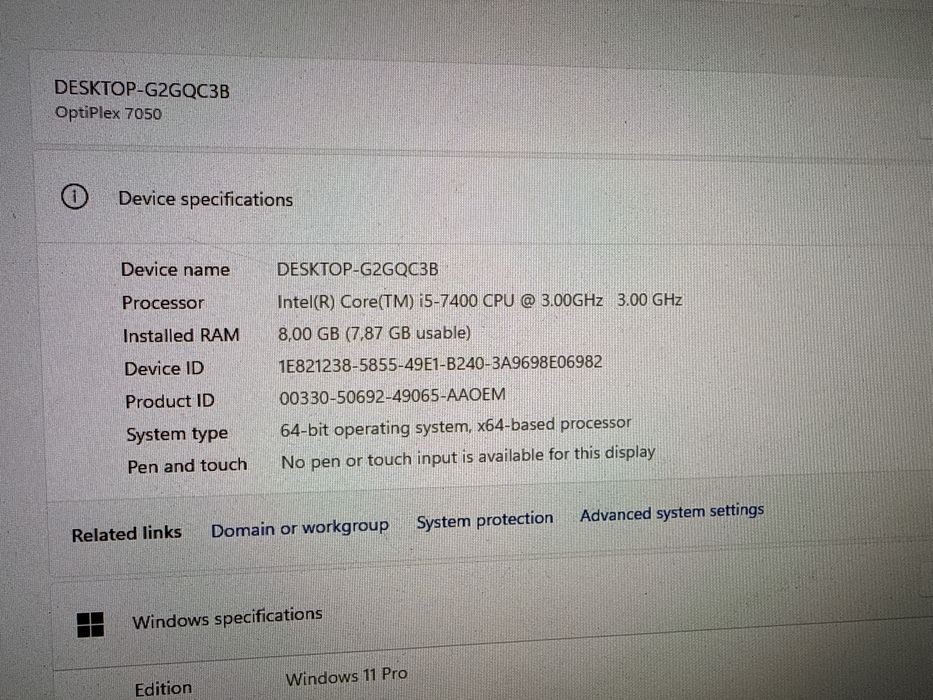Select the Product ID label
The width and height of the screenshot is (933, 700).
click(170, 401)
